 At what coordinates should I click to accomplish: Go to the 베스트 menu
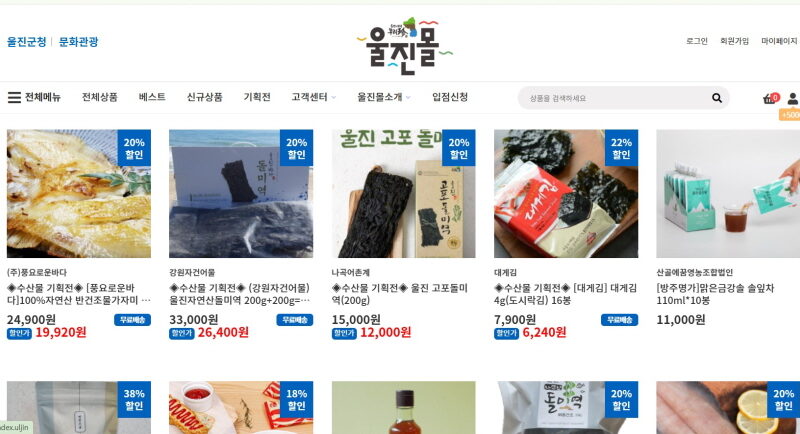tap(152, 97)
